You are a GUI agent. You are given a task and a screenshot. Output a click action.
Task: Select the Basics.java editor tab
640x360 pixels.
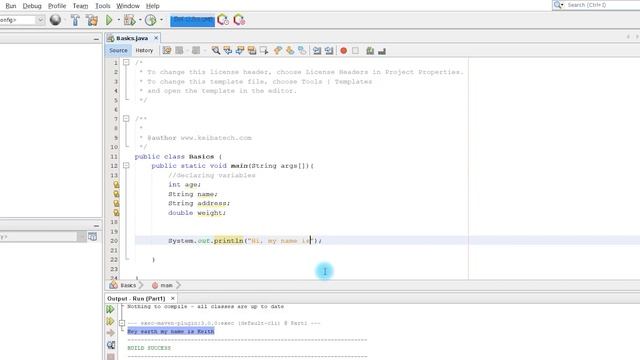[132, 38]
